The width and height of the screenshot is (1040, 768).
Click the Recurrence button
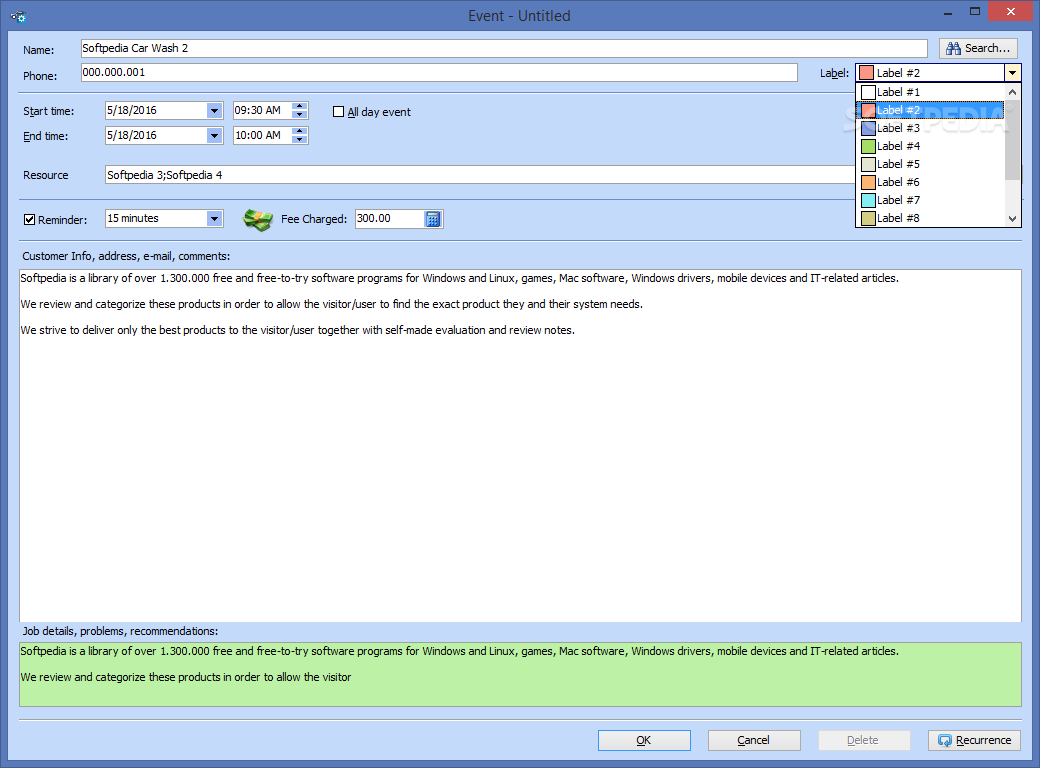click(x=974, y=740)
